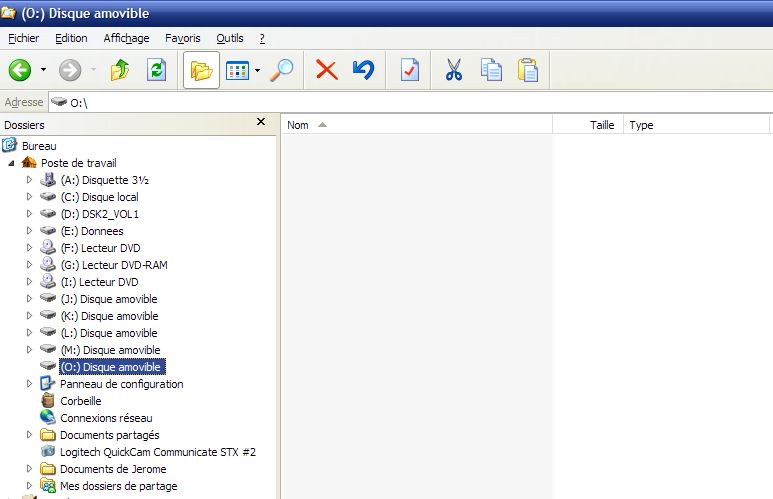The image size is (773, 499).
Task: Select (I:) Lecteur DVD in the tree
Action: (99, 282)
